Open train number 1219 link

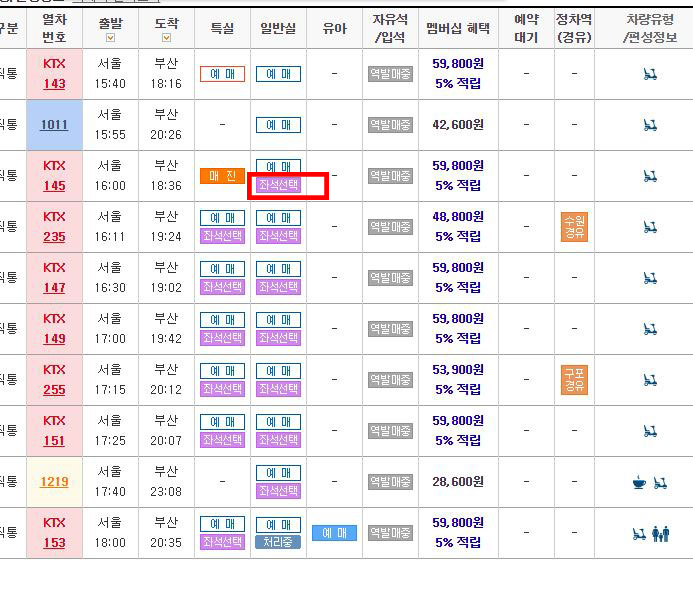pyautogui.click(x=54, y=482)
